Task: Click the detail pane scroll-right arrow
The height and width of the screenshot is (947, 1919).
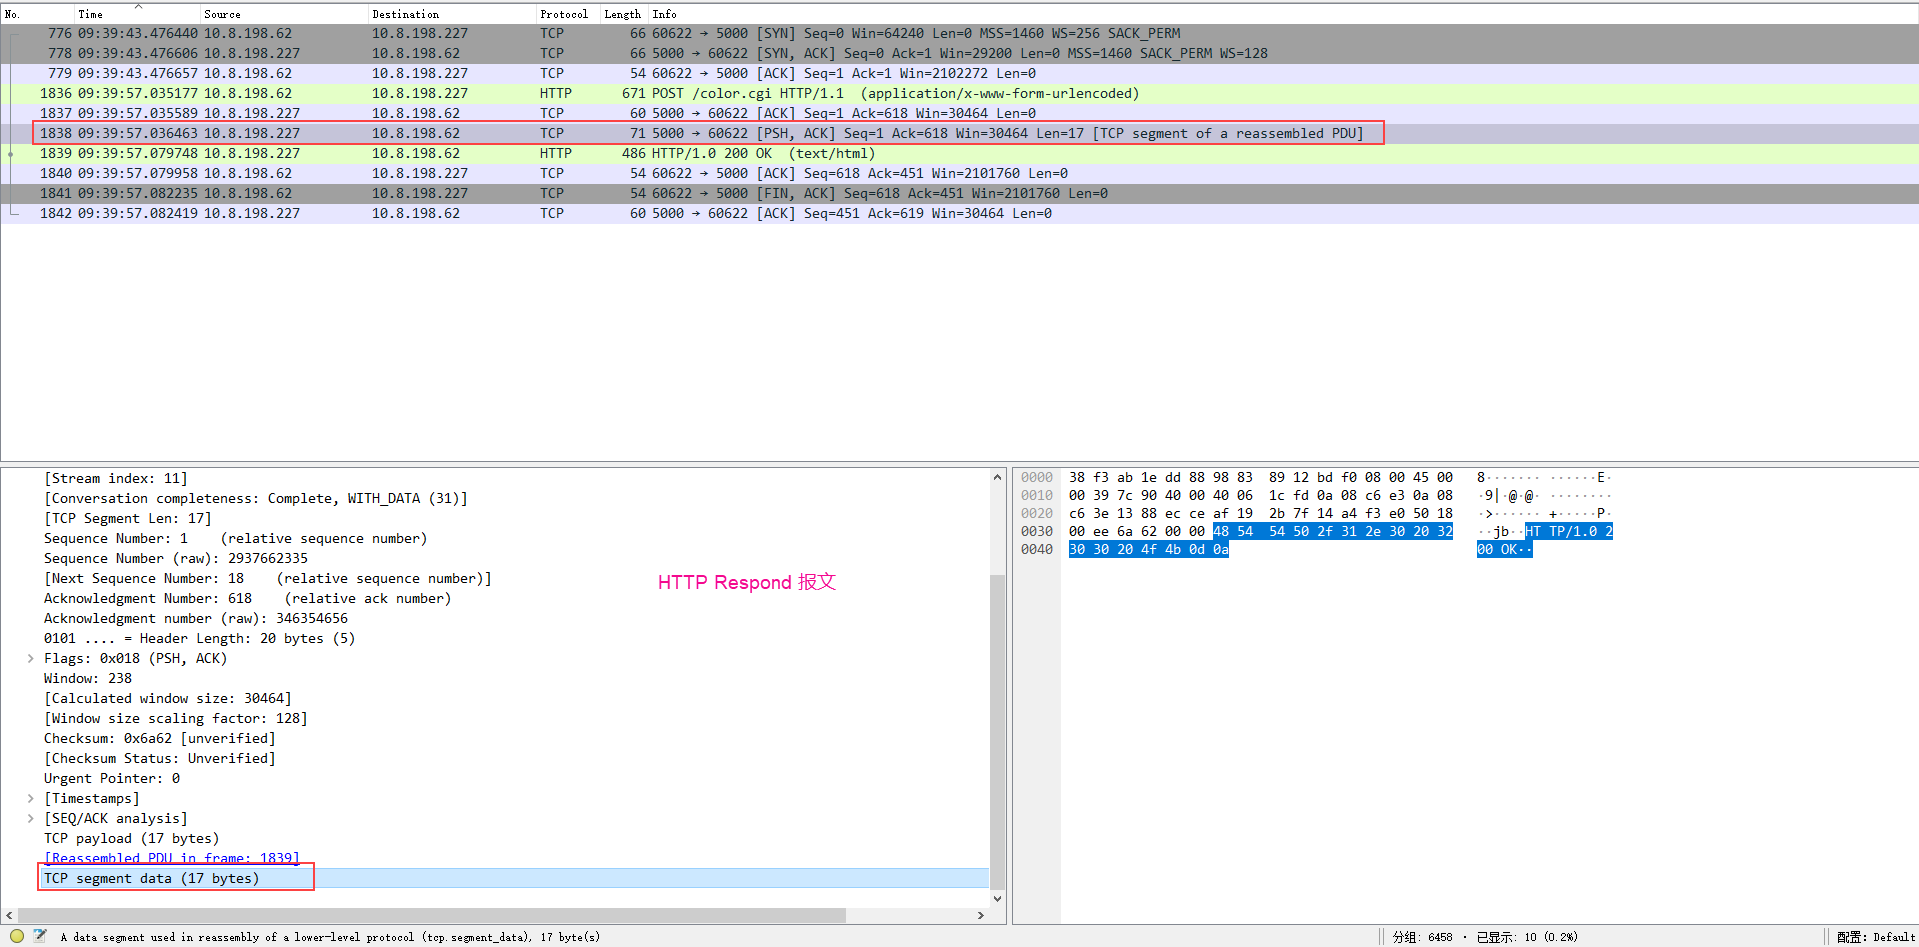Action: pyautogui.click(x=981, y=915)
